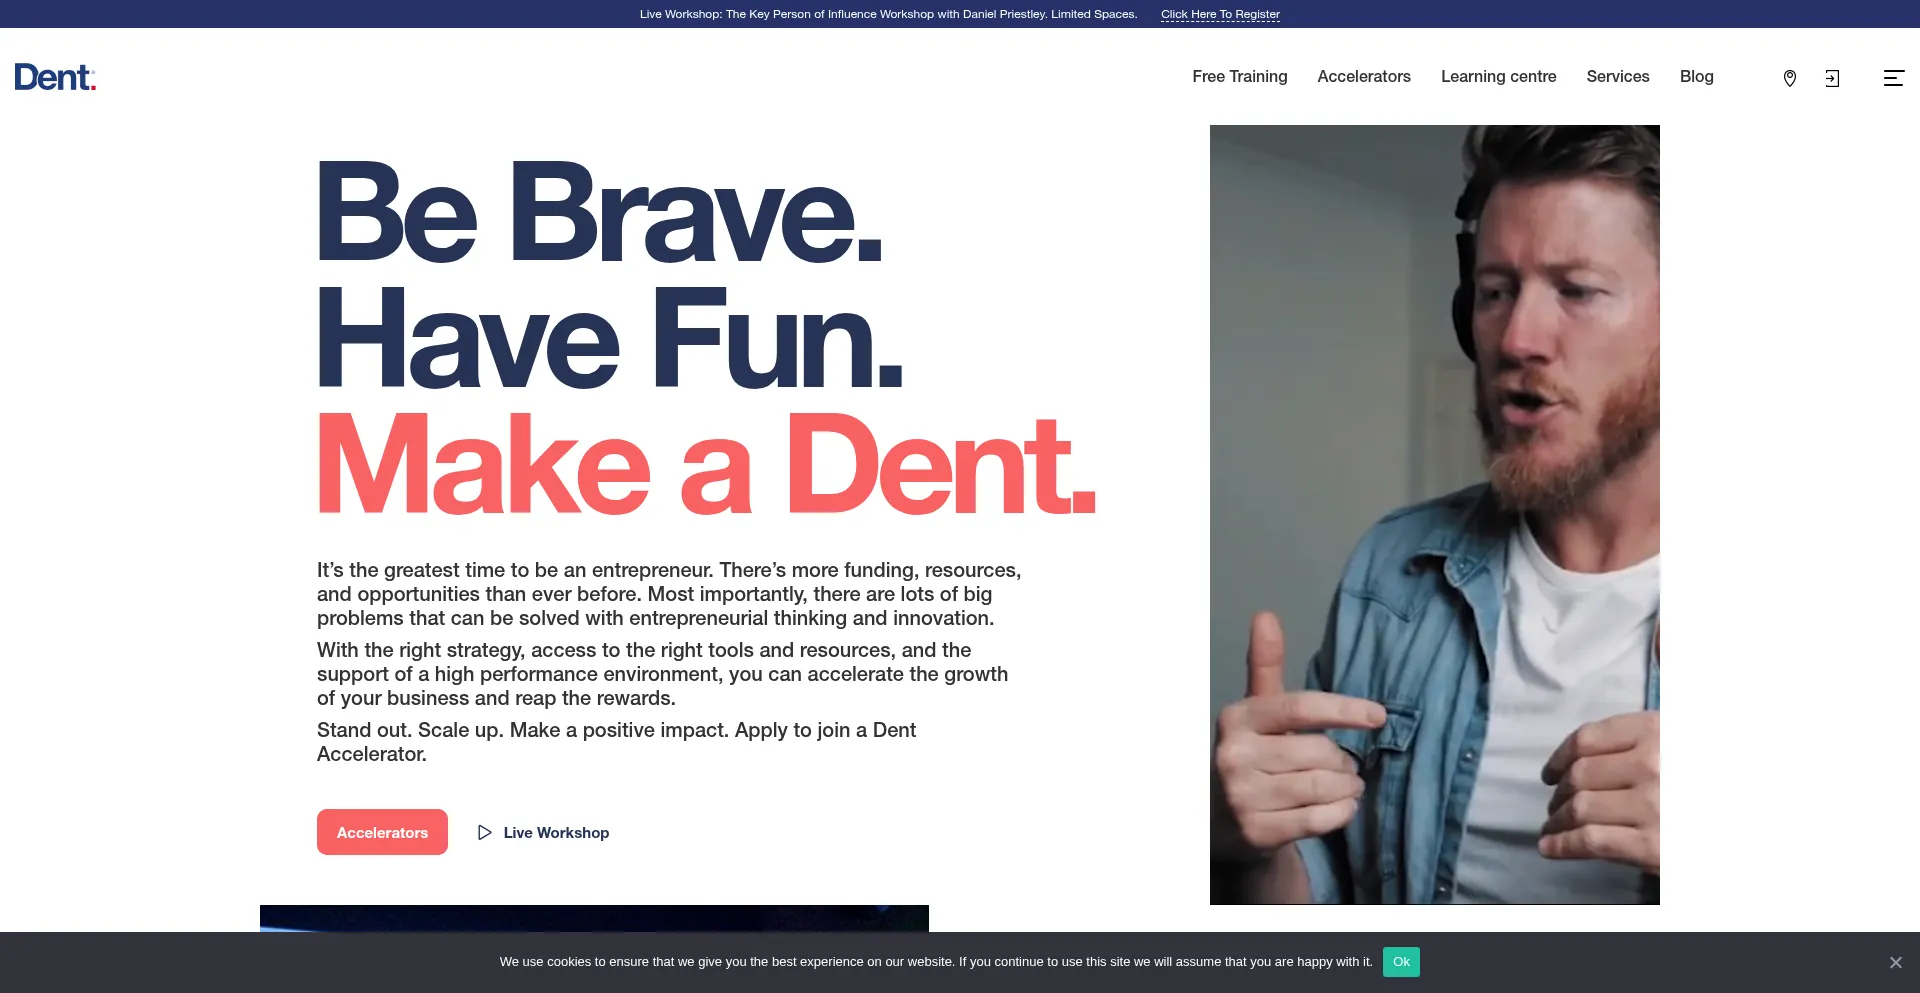Screen dimensions: 1920x993
Task: Open the Free Training menu
Action: point(1240,77)
